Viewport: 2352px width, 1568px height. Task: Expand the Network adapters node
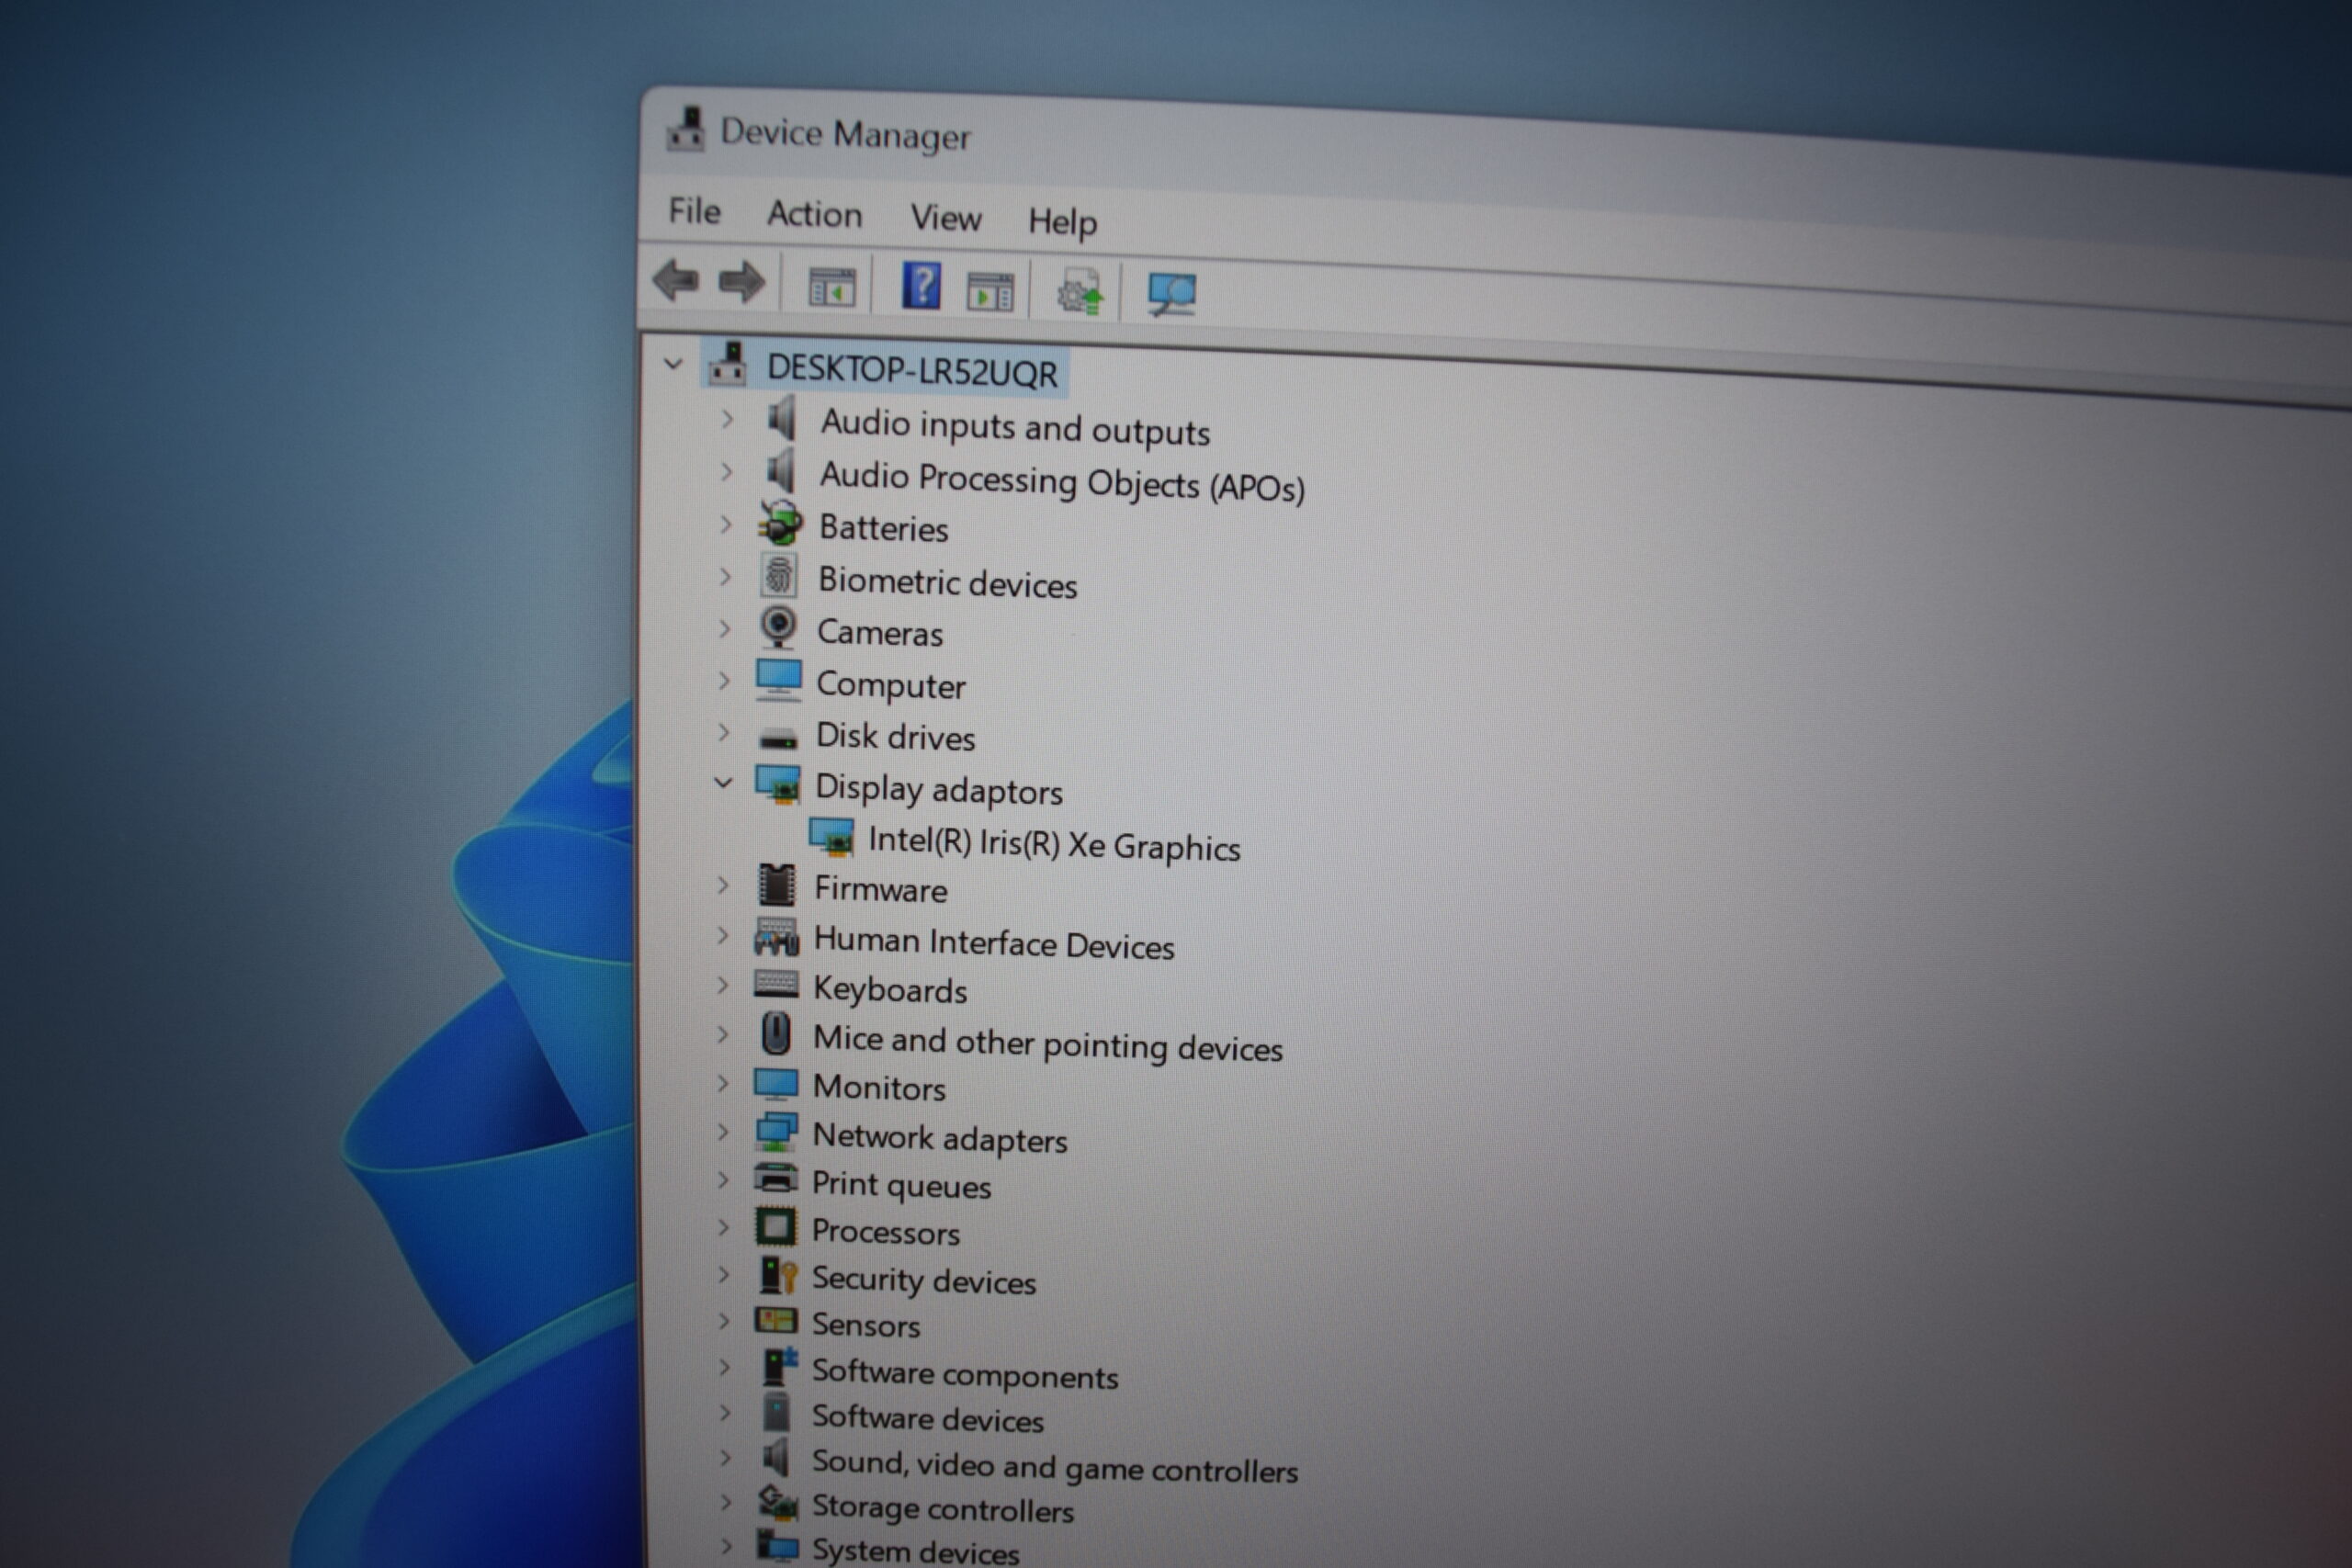point(724,1132)
